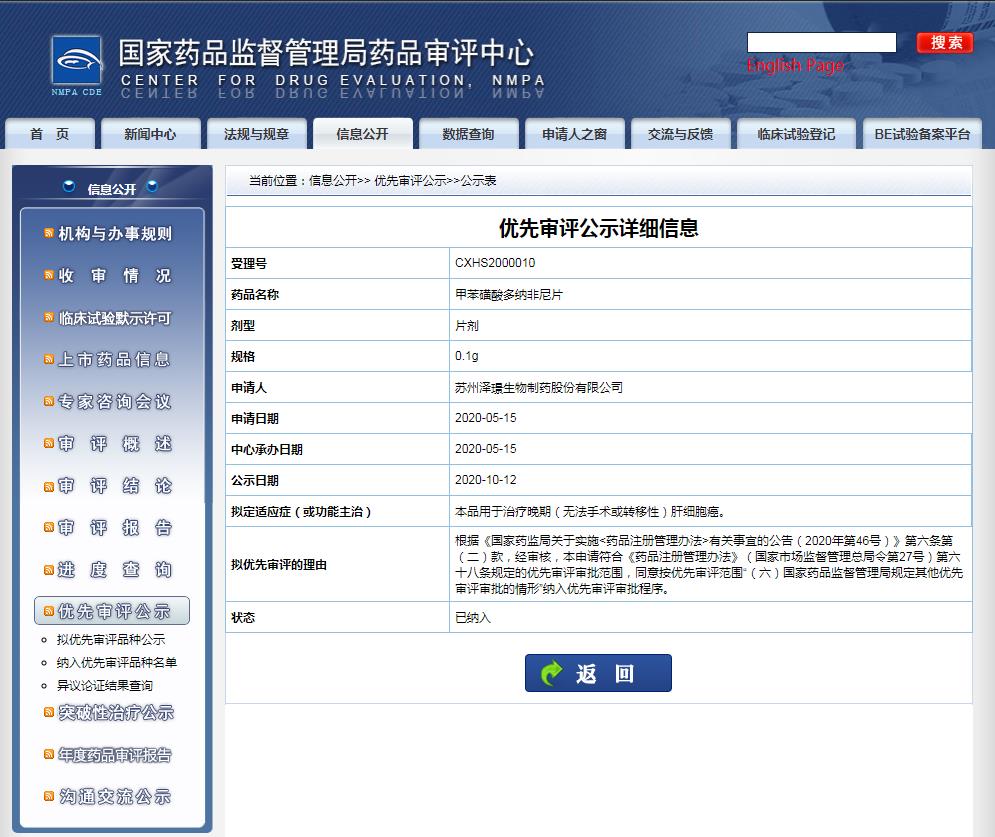Click publication date 2020-10-12

point(485,480)
